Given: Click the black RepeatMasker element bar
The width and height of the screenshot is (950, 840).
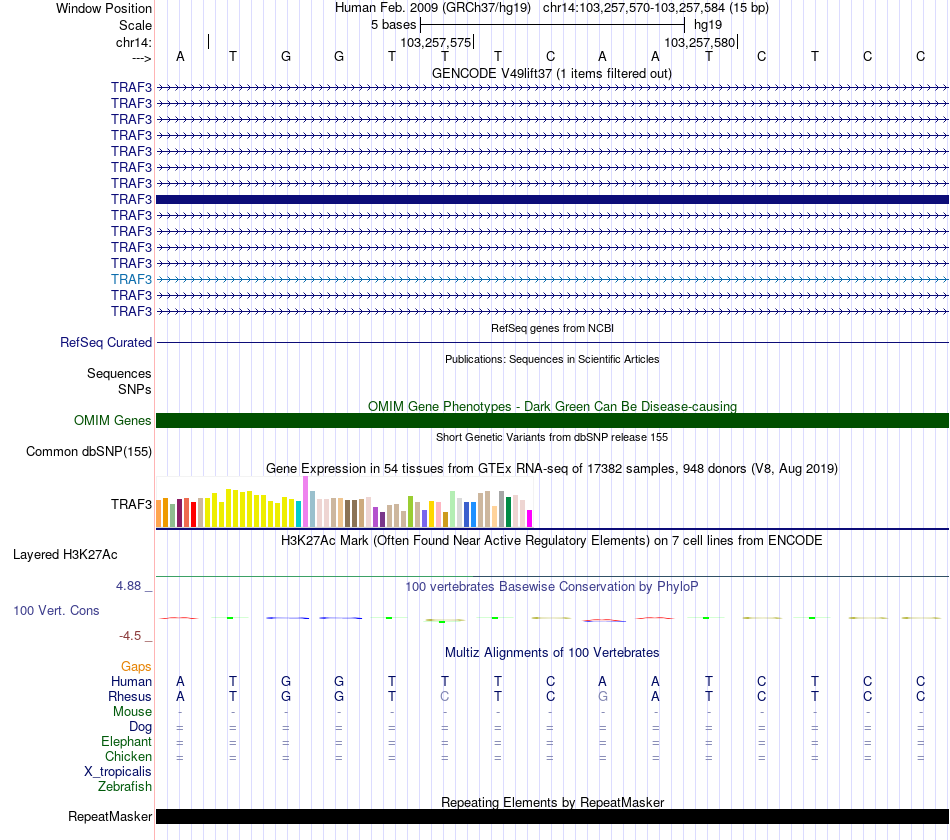Looking at the screenshot, I should pyautogui.click(x=552, y=816).
